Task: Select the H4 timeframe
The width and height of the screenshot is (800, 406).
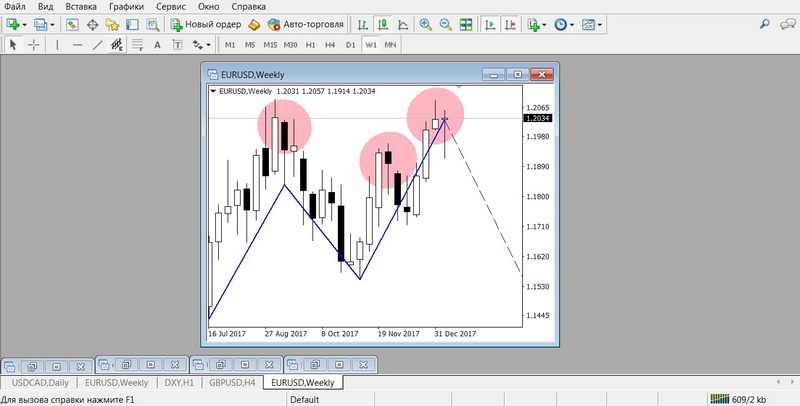Action: 331,44
